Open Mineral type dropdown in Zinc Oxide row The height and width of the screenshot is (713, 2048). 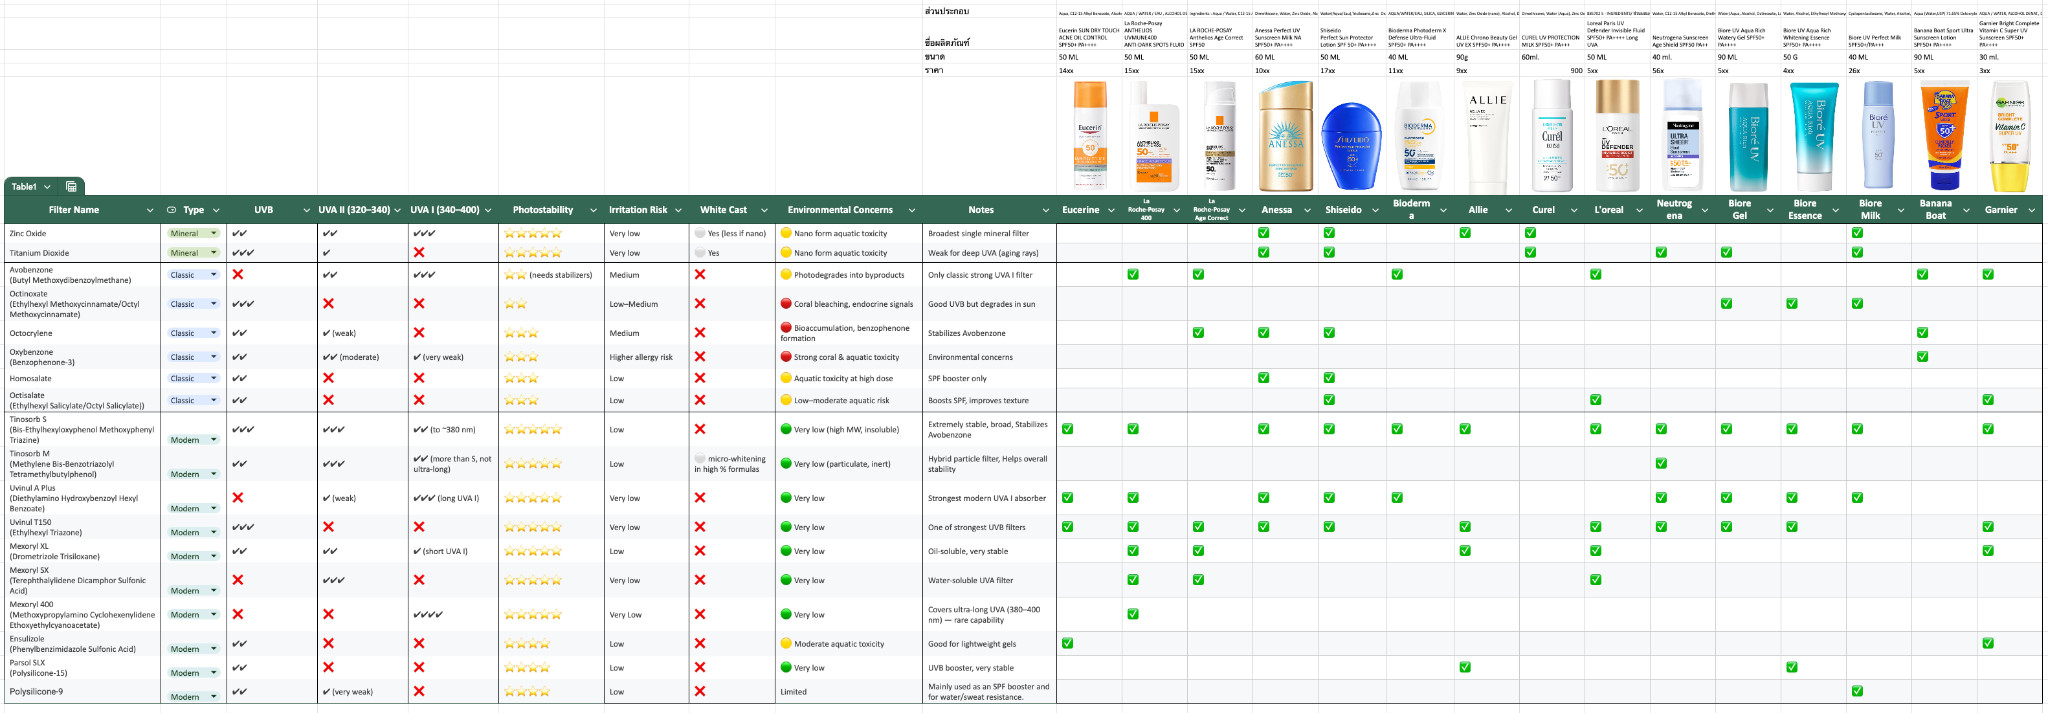[x=213, y=233]
